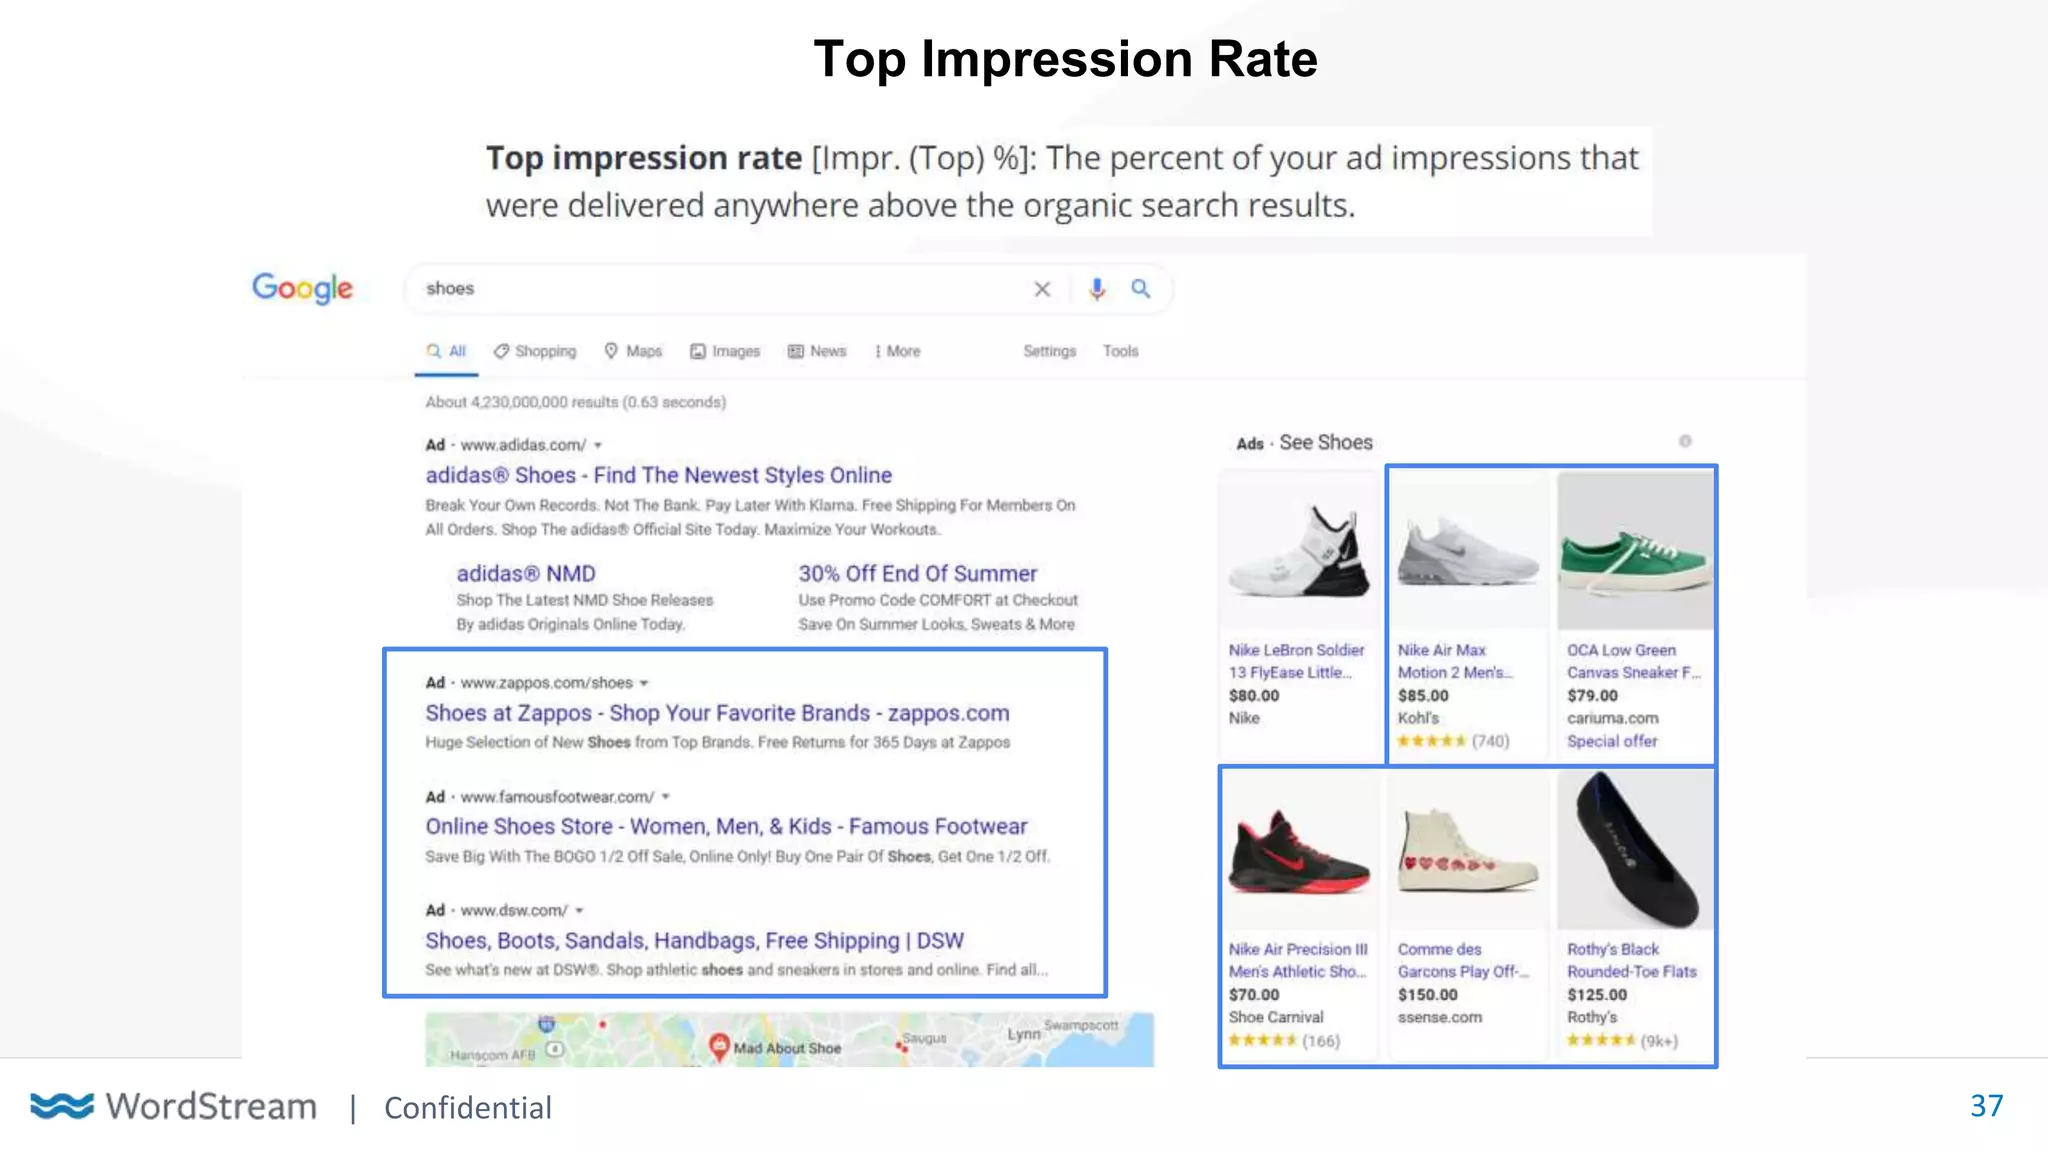
Task: Click the info icon beside See Shoes ads
Action: pyautogui.click(x=1685, y=441)
